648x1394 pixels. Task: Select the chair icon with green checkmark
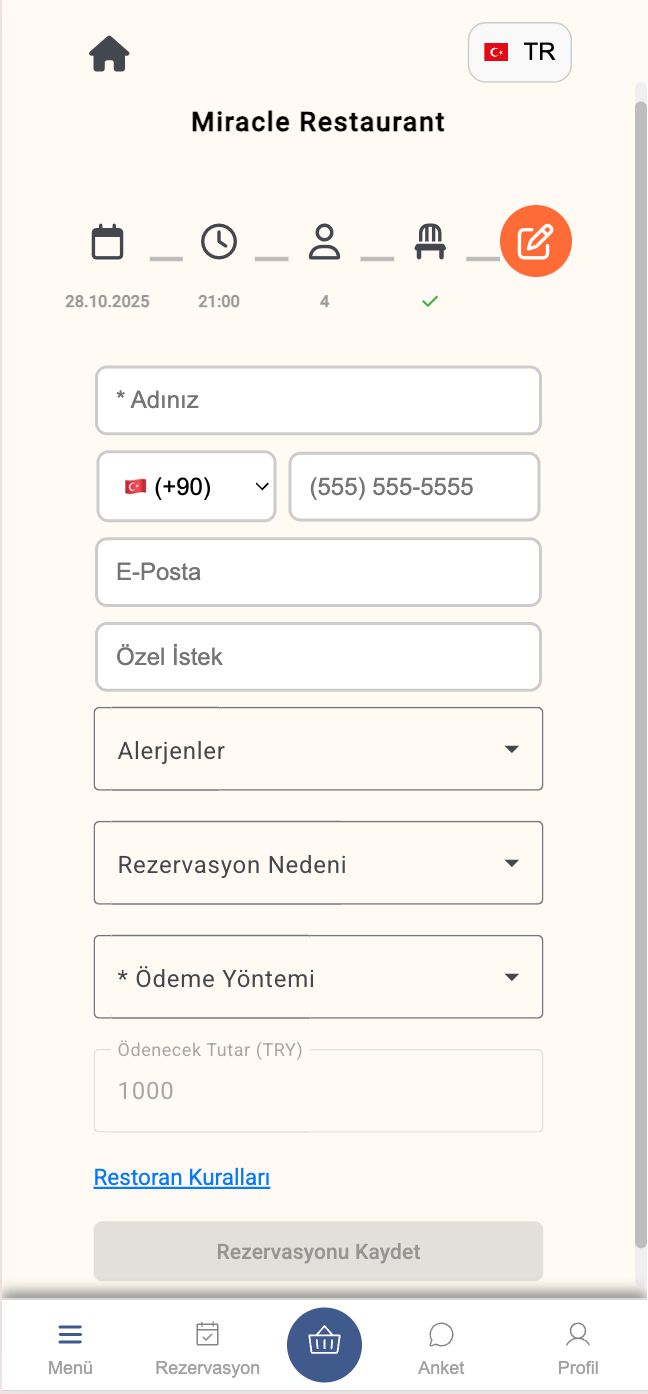click(x=430, y=241)
